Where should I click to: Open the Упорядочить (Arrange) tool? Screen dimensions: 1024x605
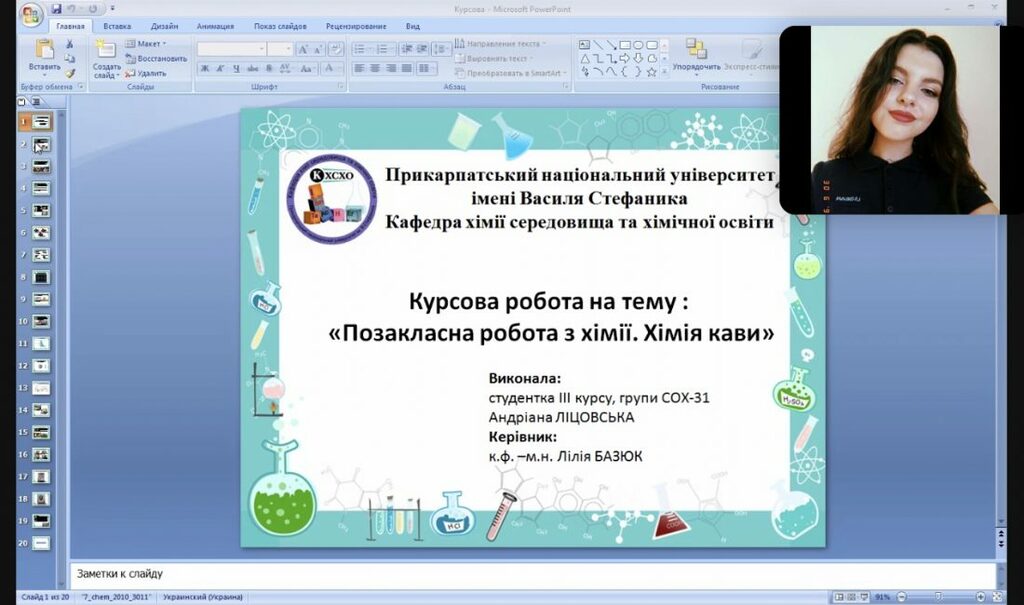(x=696, y=56)
